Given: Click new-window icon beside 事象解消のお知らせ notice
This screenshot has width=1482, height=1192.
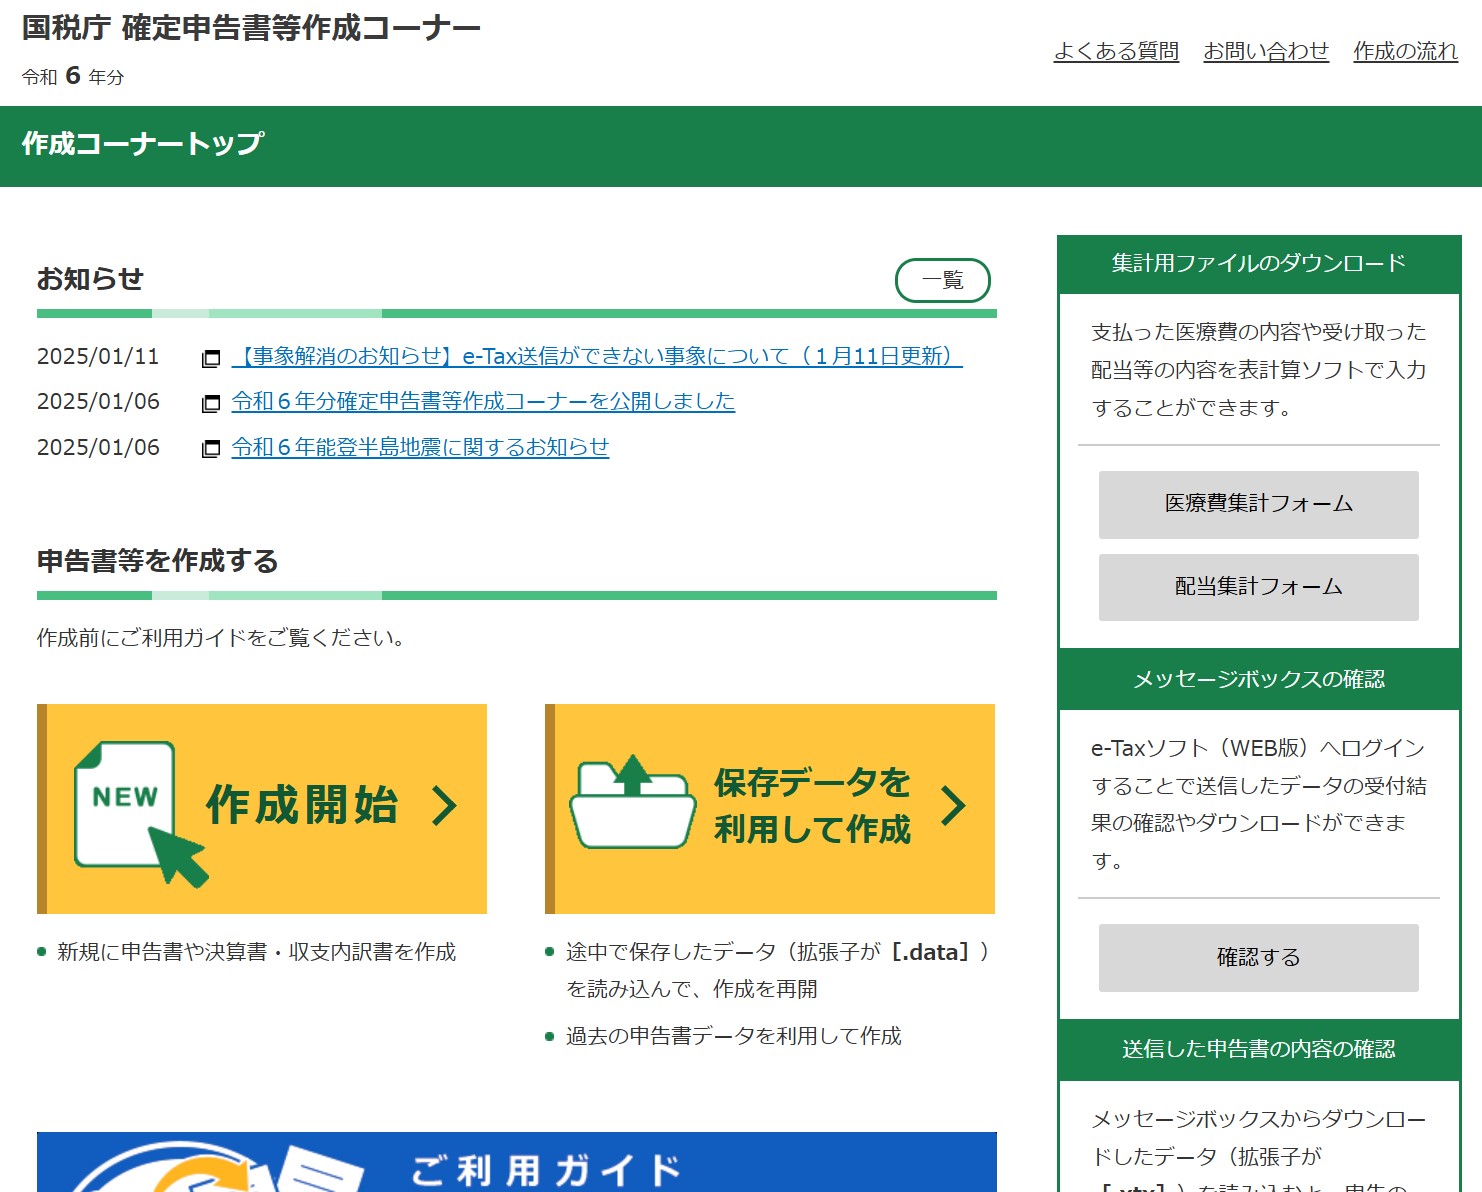Looking at the screenshot, I should pos(211,358).
